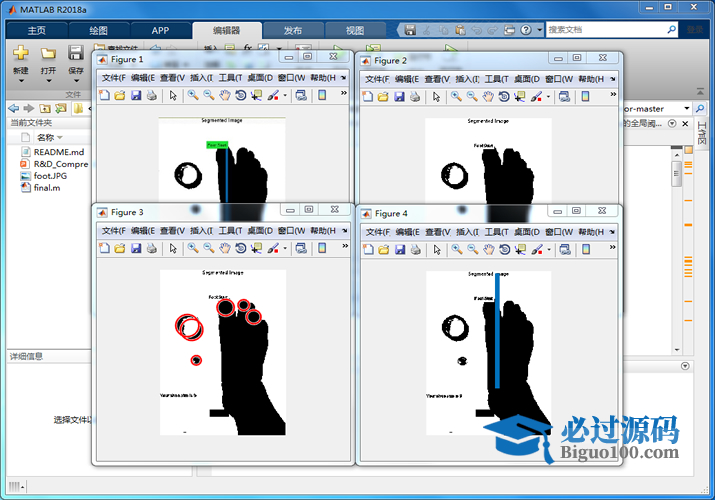
Task: Click the forward arrow in the folder toolbar
Action: click(x=29, y=108)
